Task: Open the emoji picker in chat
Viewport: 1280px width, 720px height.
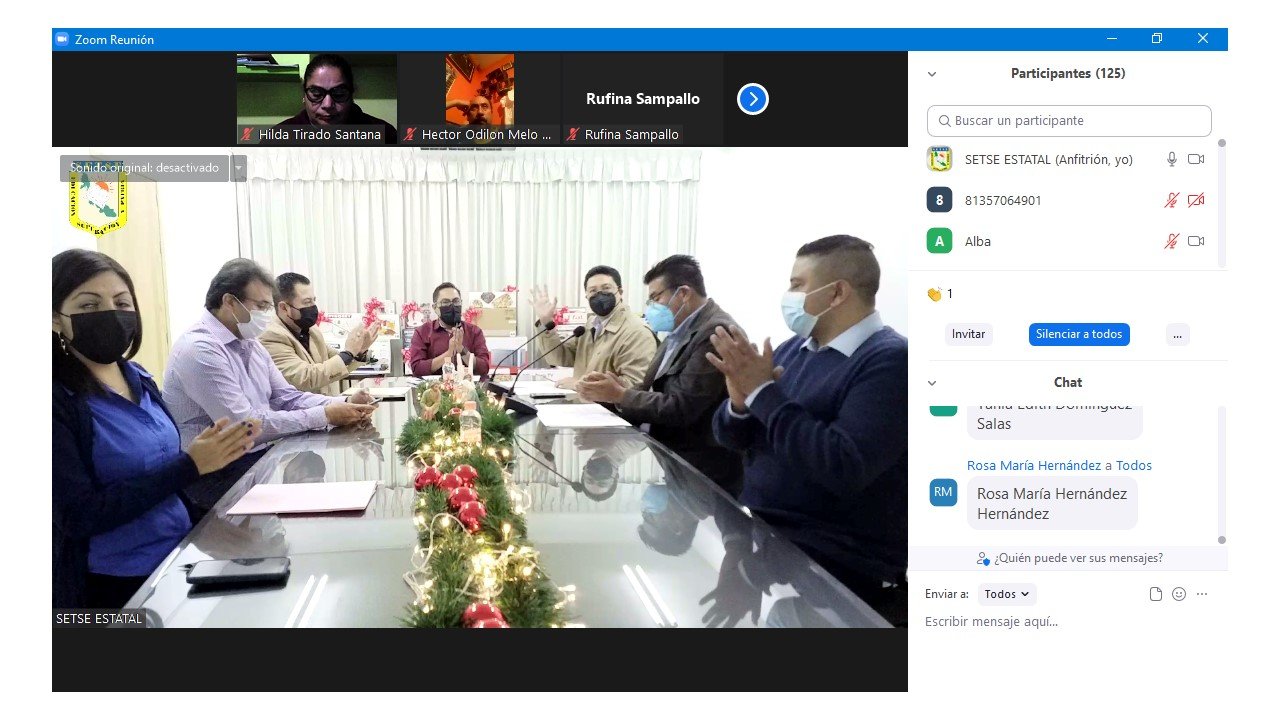Action: [x=1179, y=594]
